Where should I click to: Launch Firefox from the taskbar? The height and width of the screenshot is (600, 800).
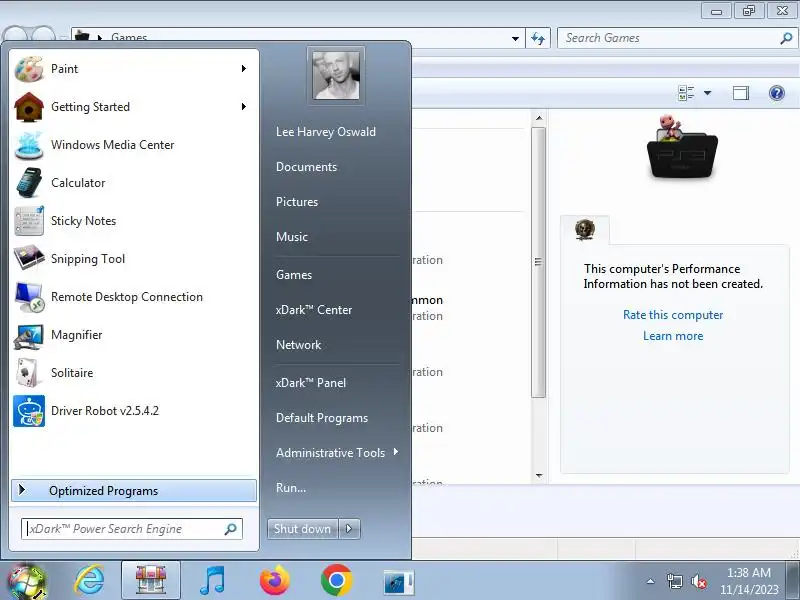pos(274,581)
